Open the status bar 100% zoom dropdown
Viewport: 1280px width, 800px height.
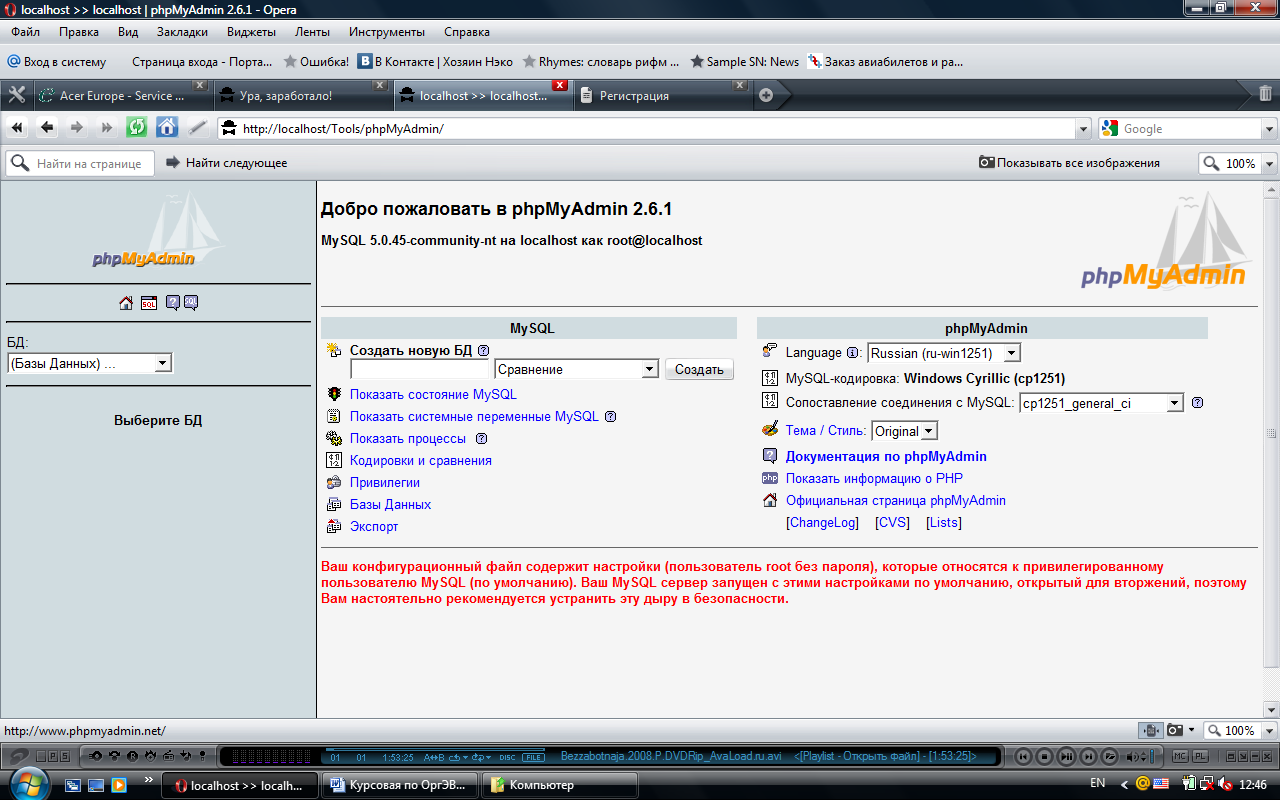coord(1270,731)
